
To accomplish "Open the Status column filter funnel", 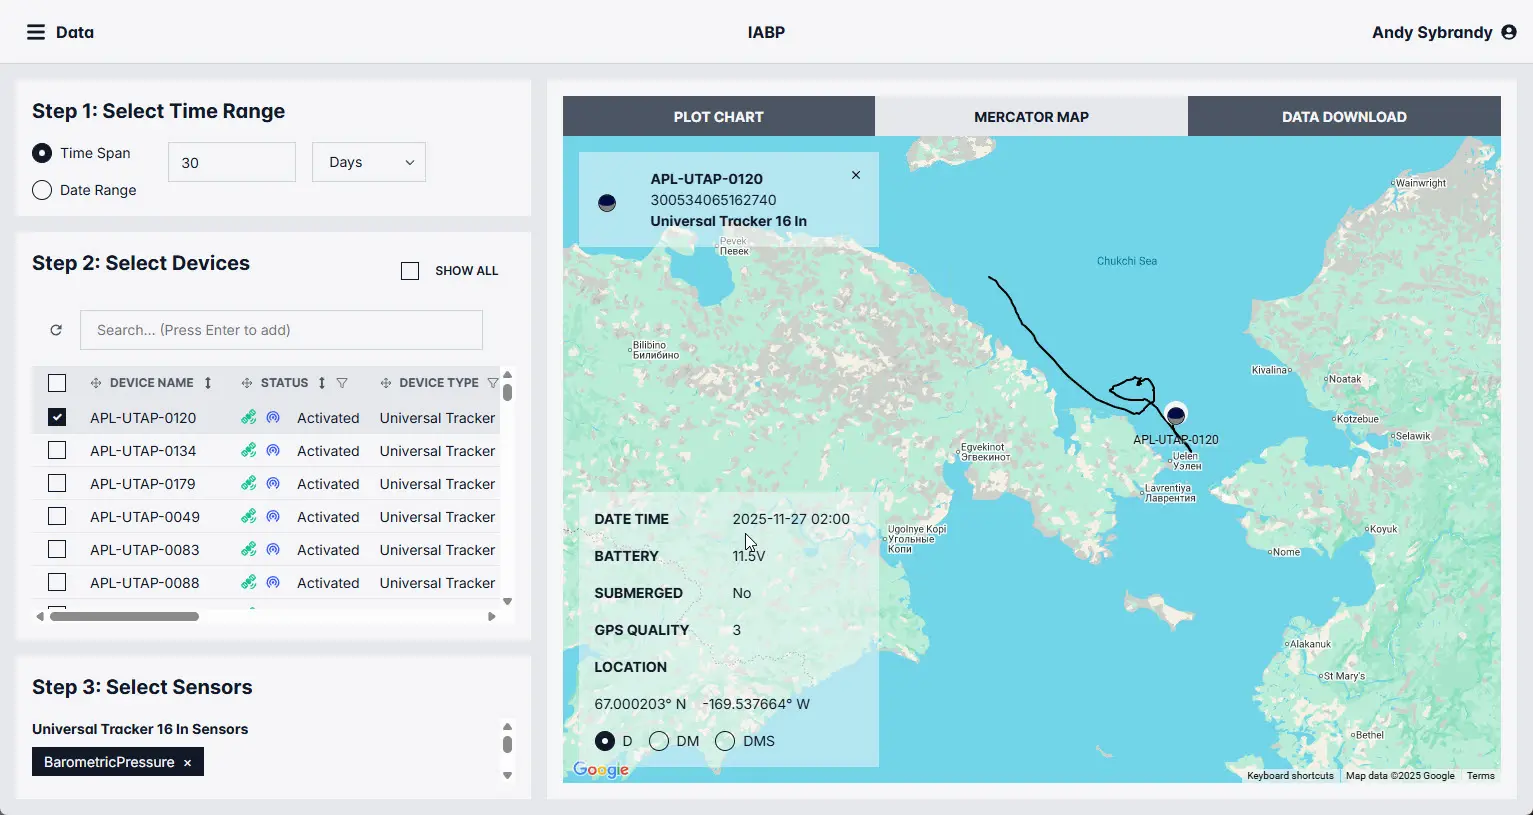I will click(342, 383).
